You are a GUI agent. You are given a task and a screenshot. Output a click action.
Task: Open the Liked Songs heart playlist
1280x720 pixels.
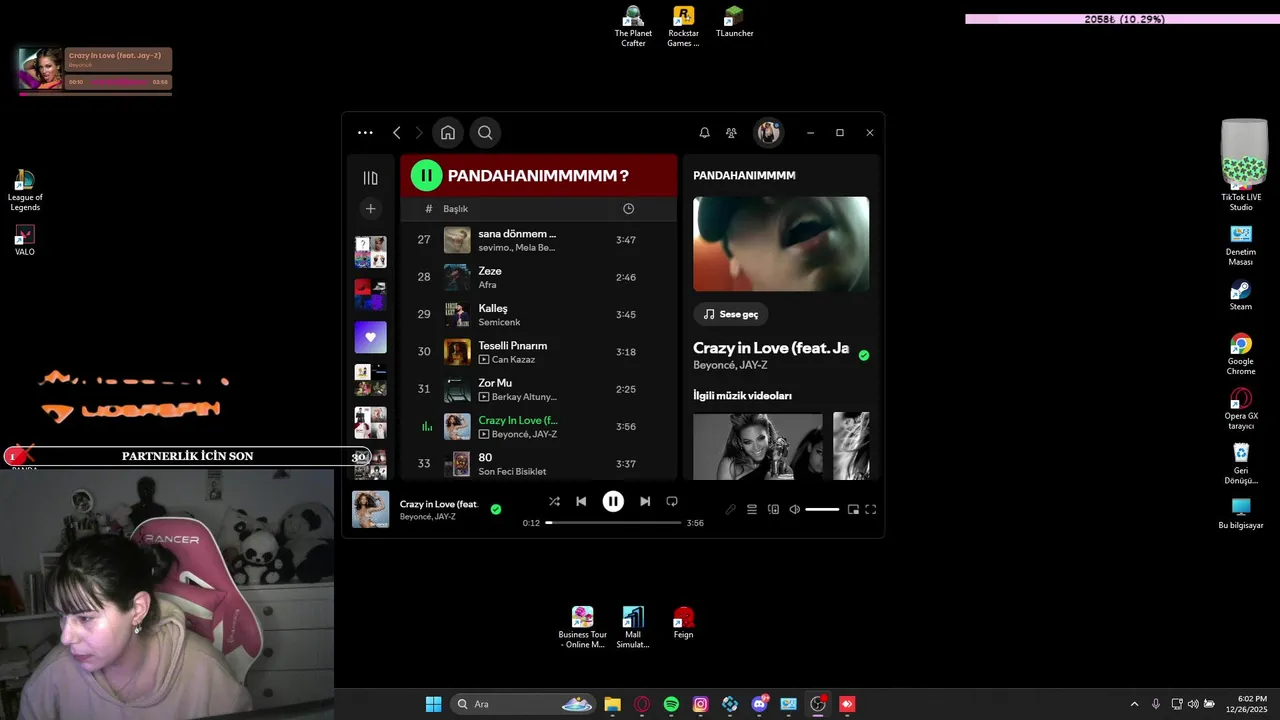coord(370,337)
